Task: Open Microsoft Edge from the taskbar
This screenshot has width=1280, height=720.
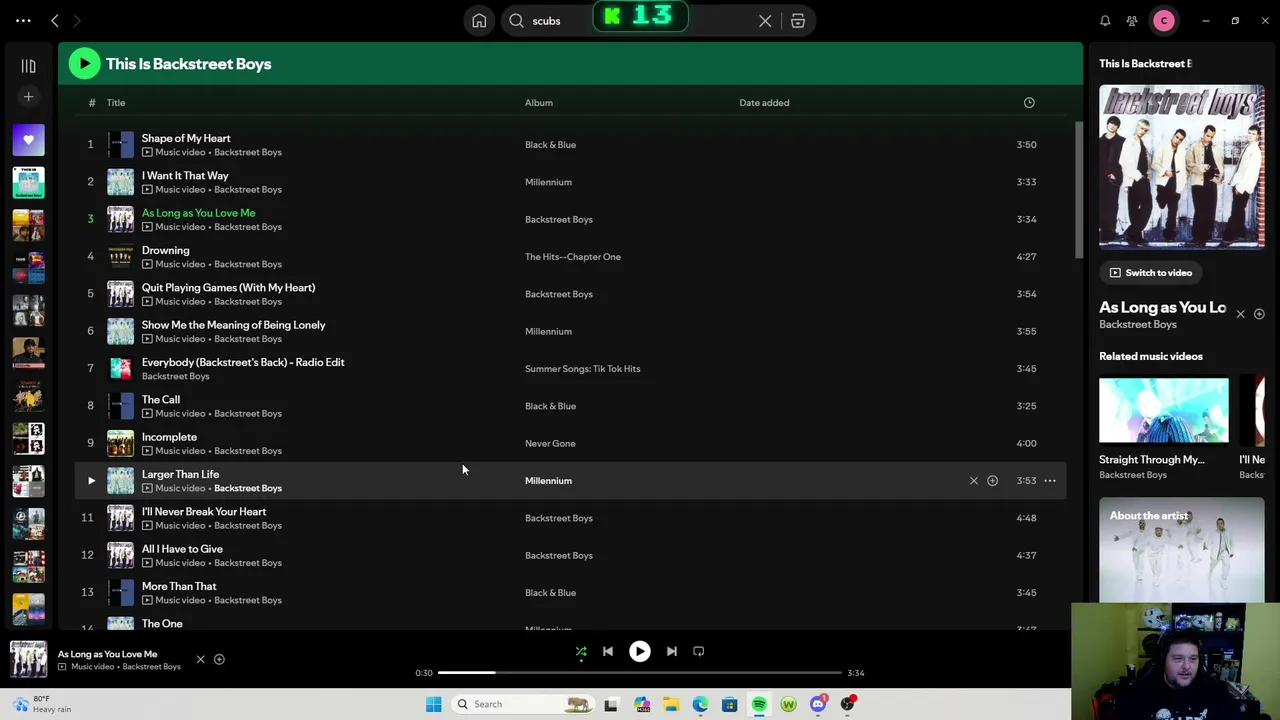Action: point(700,705)
